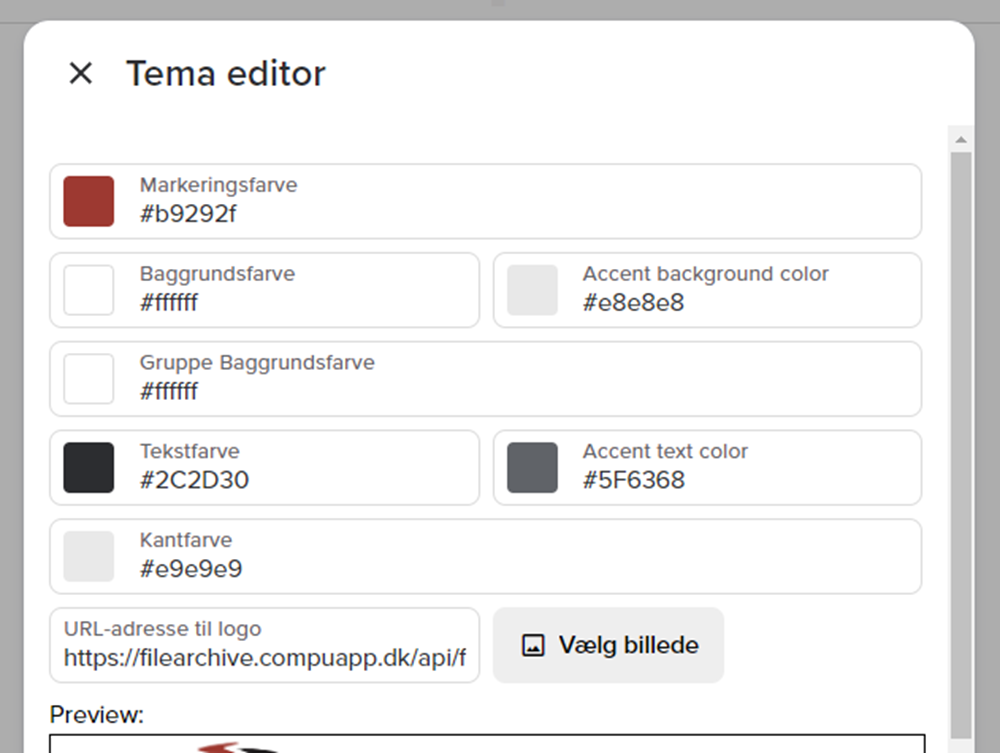Click the Tema editor title text
The width and height of the screenshot is (1000, 753).
pyautogui.click(x=226, y=73)
